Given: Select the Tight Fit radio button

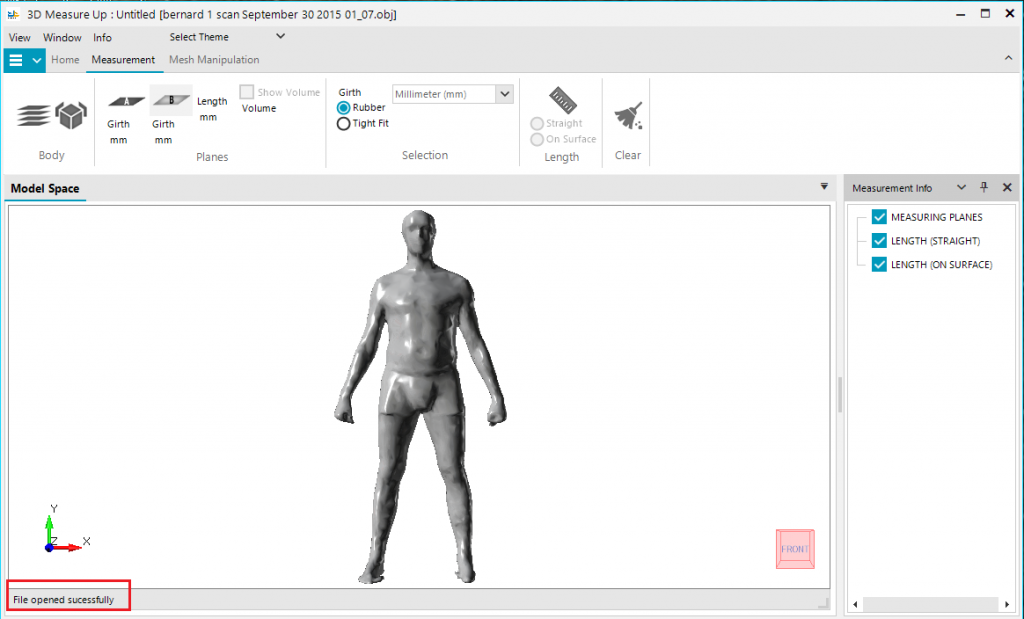Looking at the screenshot, I should (344, 124).
